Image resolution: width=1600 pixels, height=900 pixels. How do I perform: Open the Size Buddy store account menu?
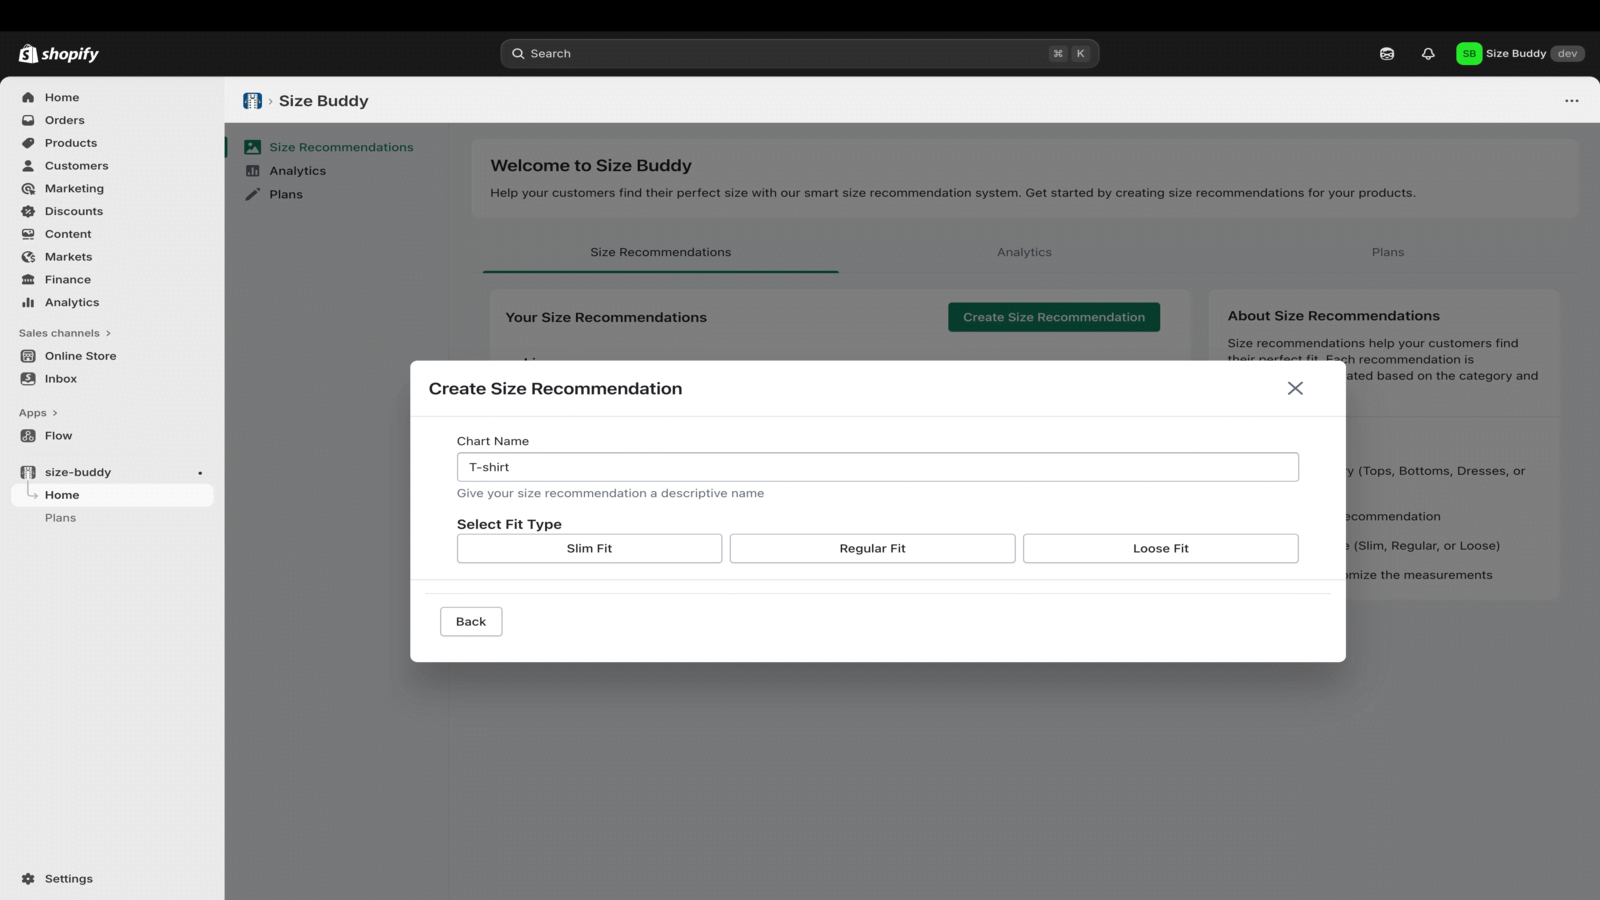click(1519, 54)
